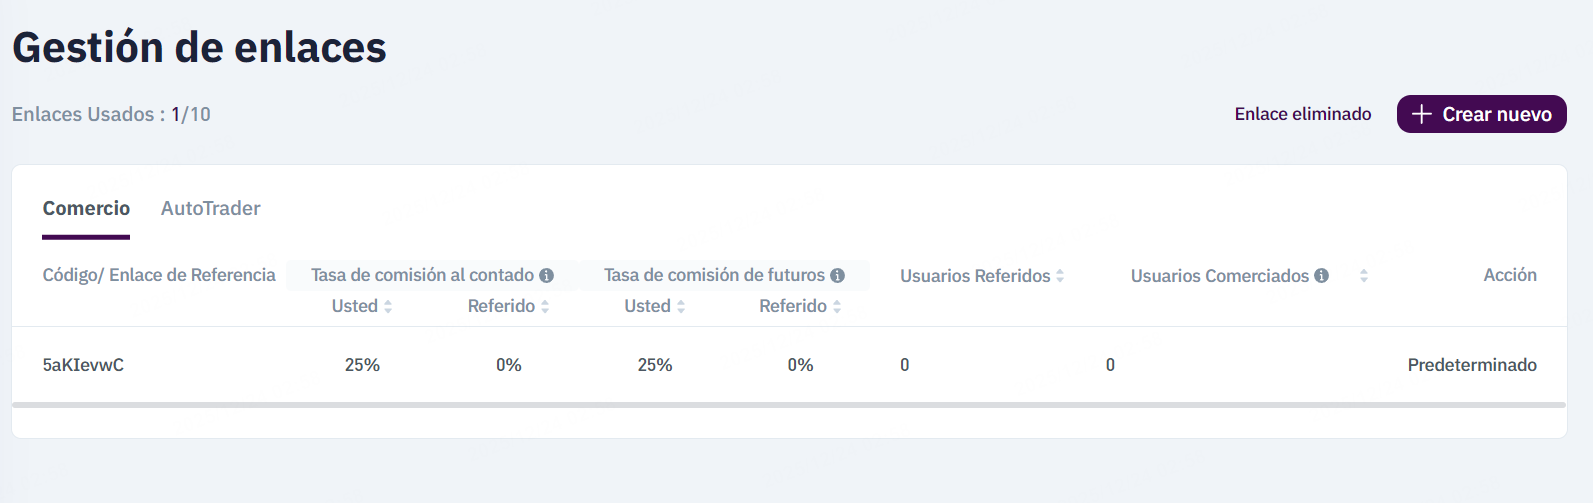Click sort arrows right of Usuarios Comerciados info
The height and width of the screenshot is (503, 1593).
coord(1363,276)
